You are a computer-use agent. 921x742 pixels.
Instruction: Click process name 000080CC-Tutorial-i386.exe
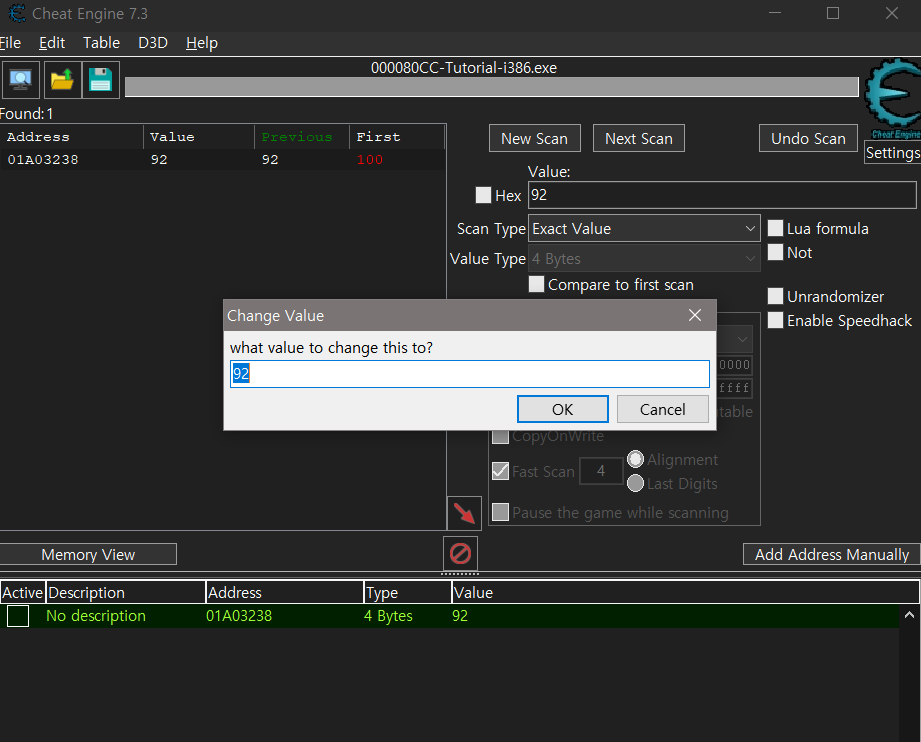tap(464, 68)
